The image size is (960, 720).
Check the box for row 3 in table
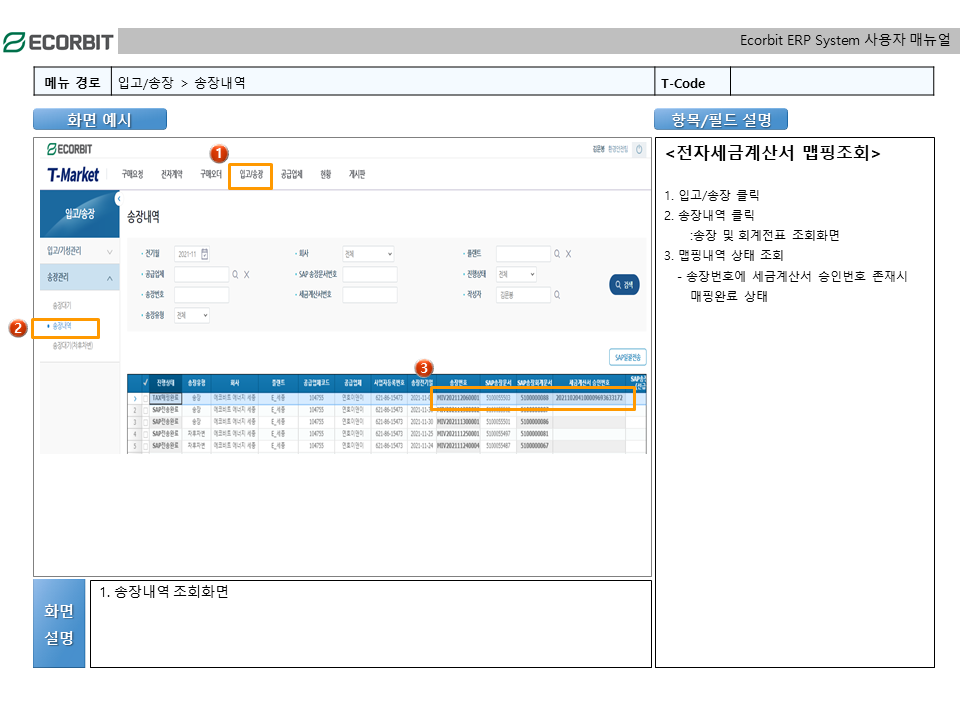[x=145, y=422]
